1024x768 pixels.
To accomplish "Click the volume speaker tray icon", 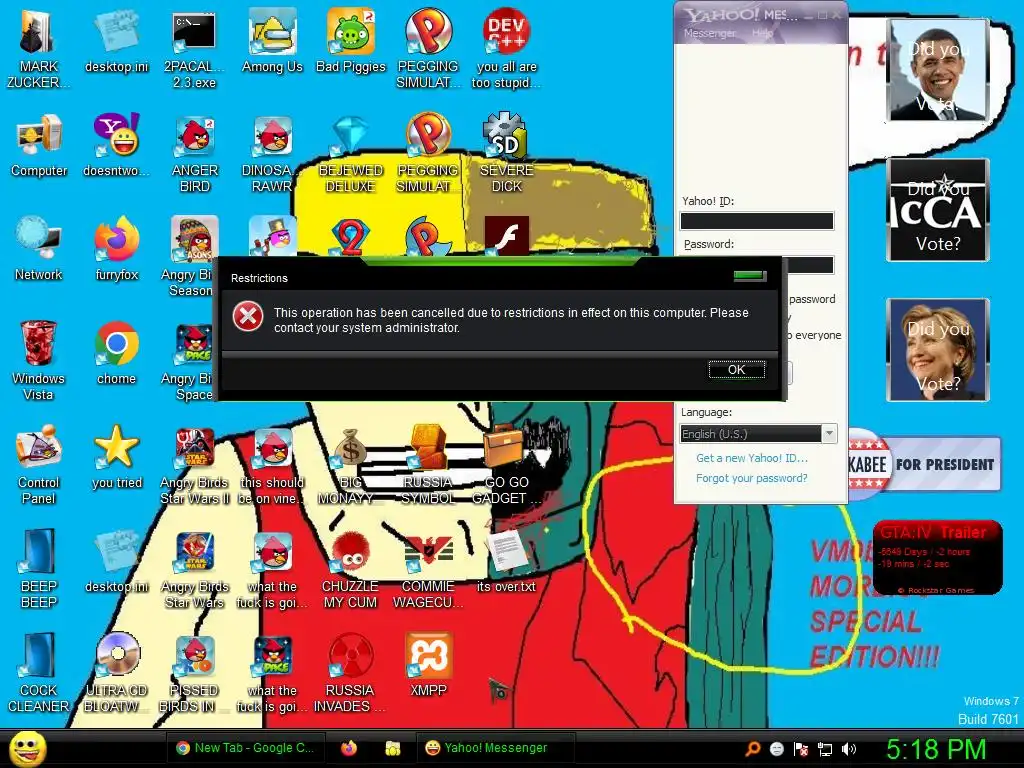I will pyautogui.click(x=849, y=749).
